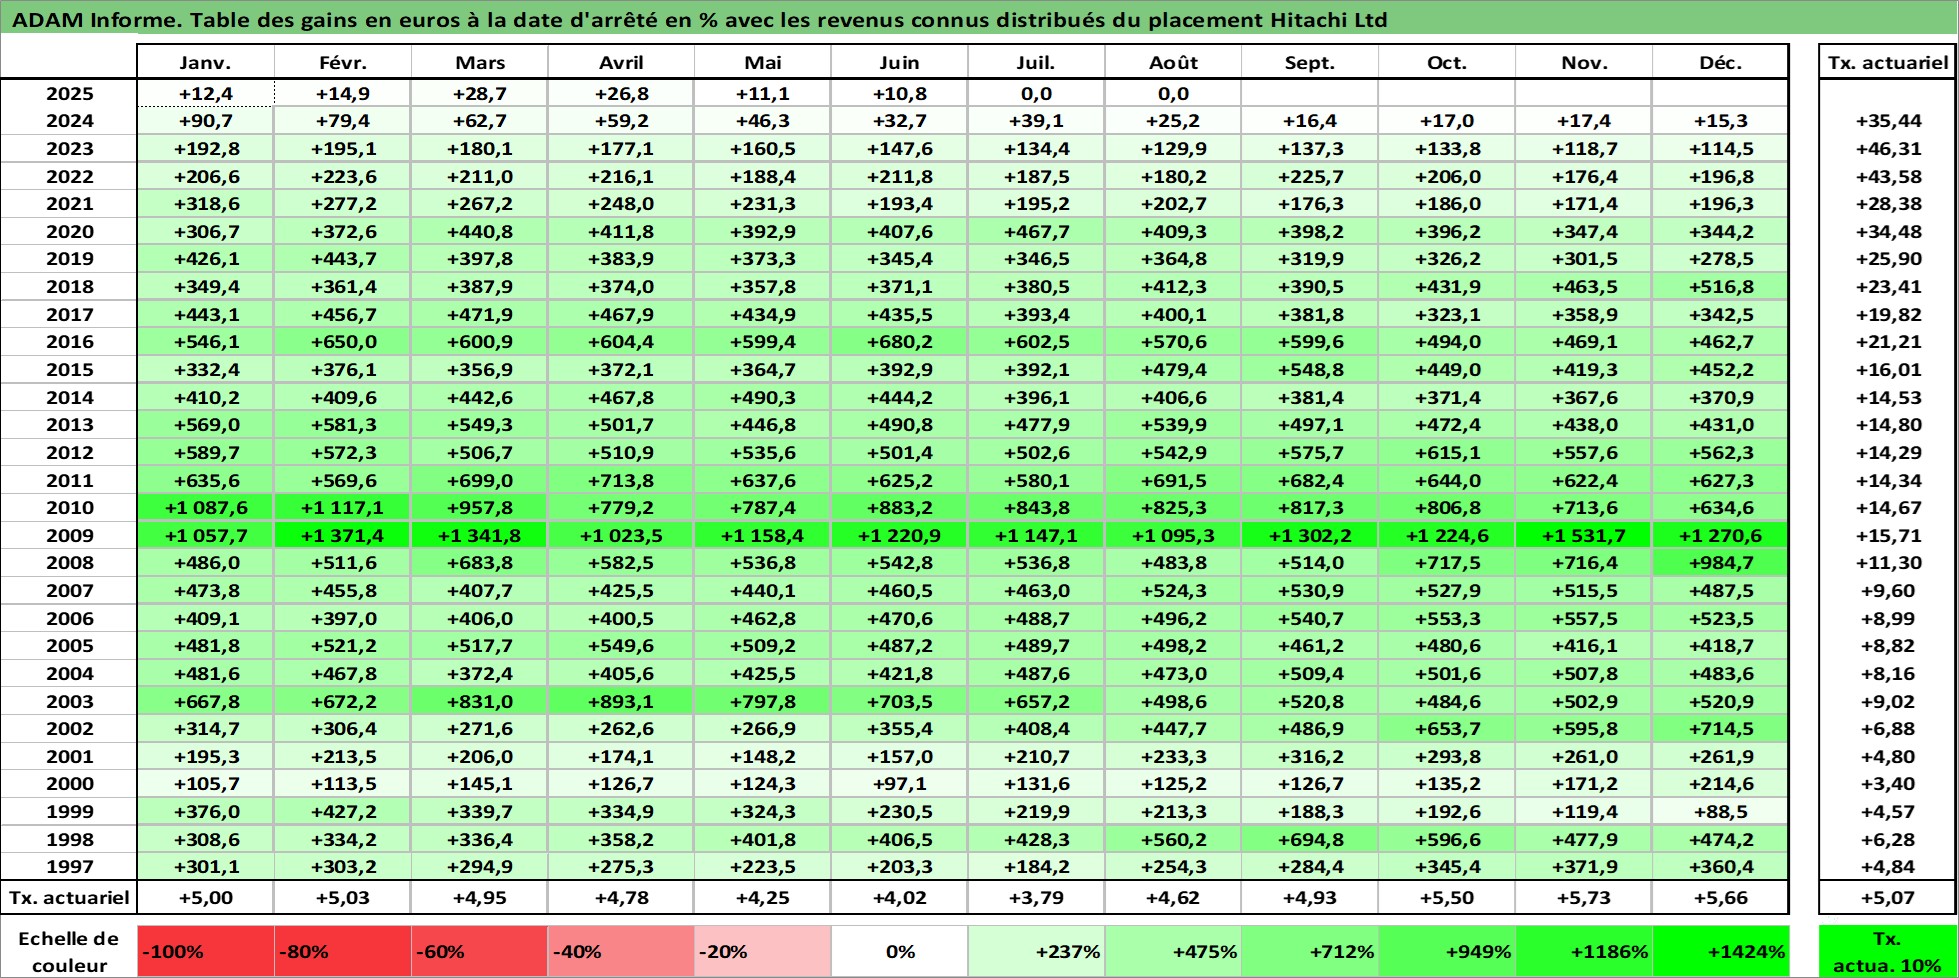Click the Mars column header
1959x978 pixels.
pos(480,62)
